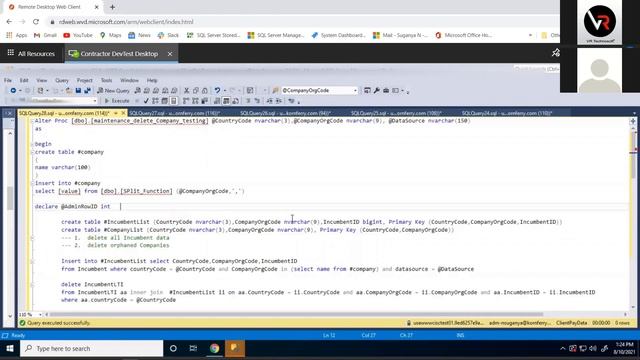Screen dimensions: 640x360
Task: Open the View menu
Action: coord(42,80)
